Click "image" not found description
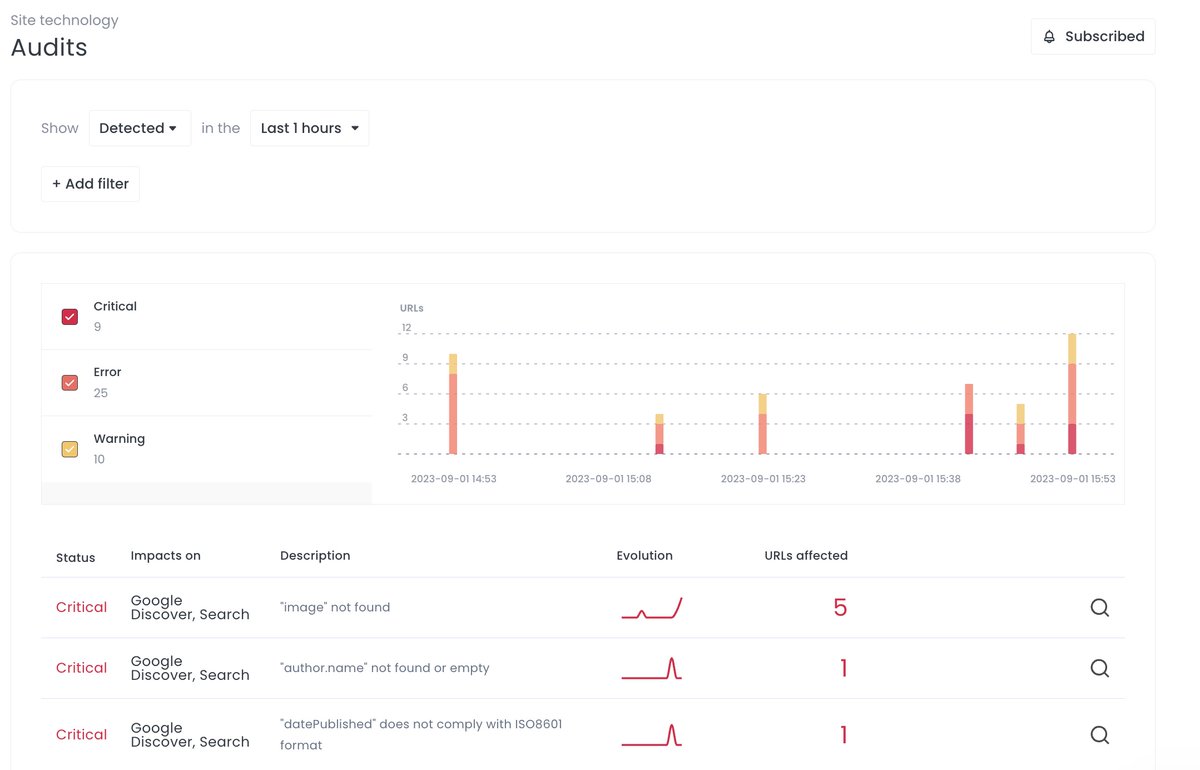The width and height of the screenshot is (1200, 770). (x=335, y=607)
